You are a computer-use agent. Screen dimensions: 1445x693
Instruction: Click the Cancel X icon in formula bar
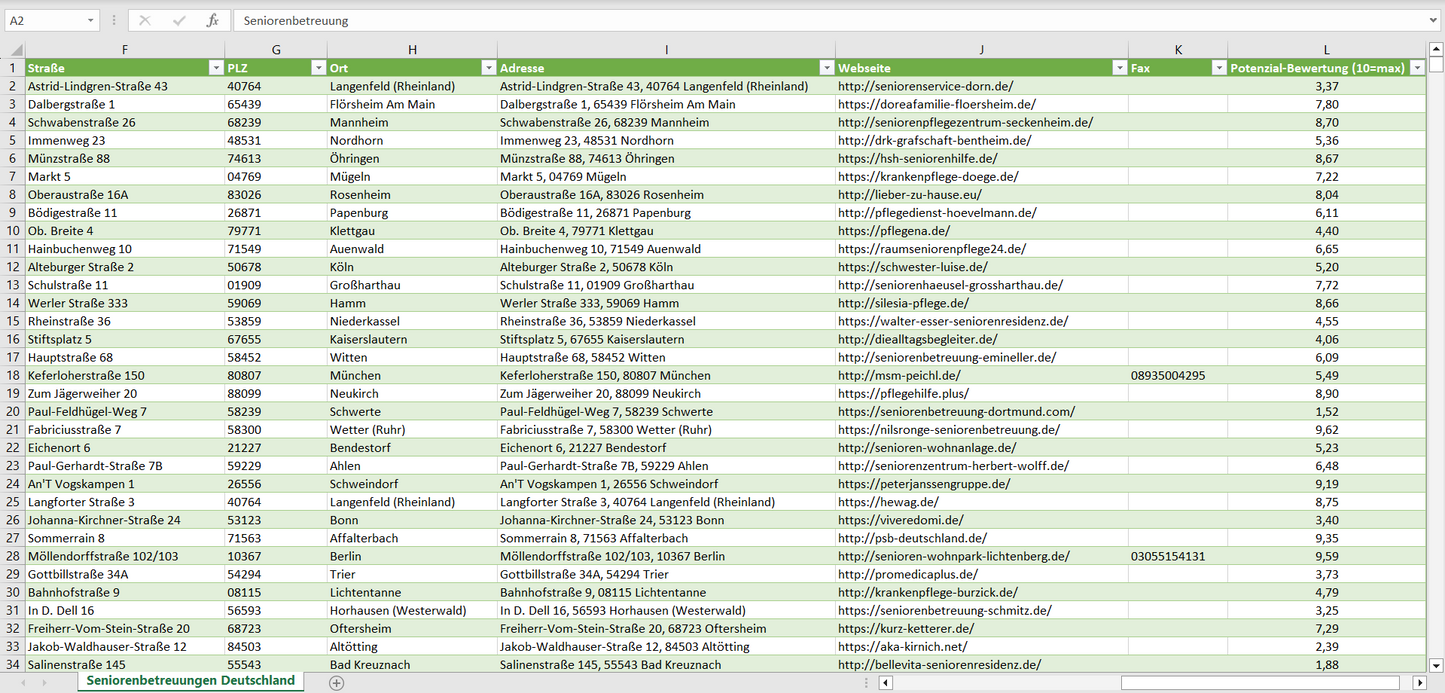click(145, 20)
